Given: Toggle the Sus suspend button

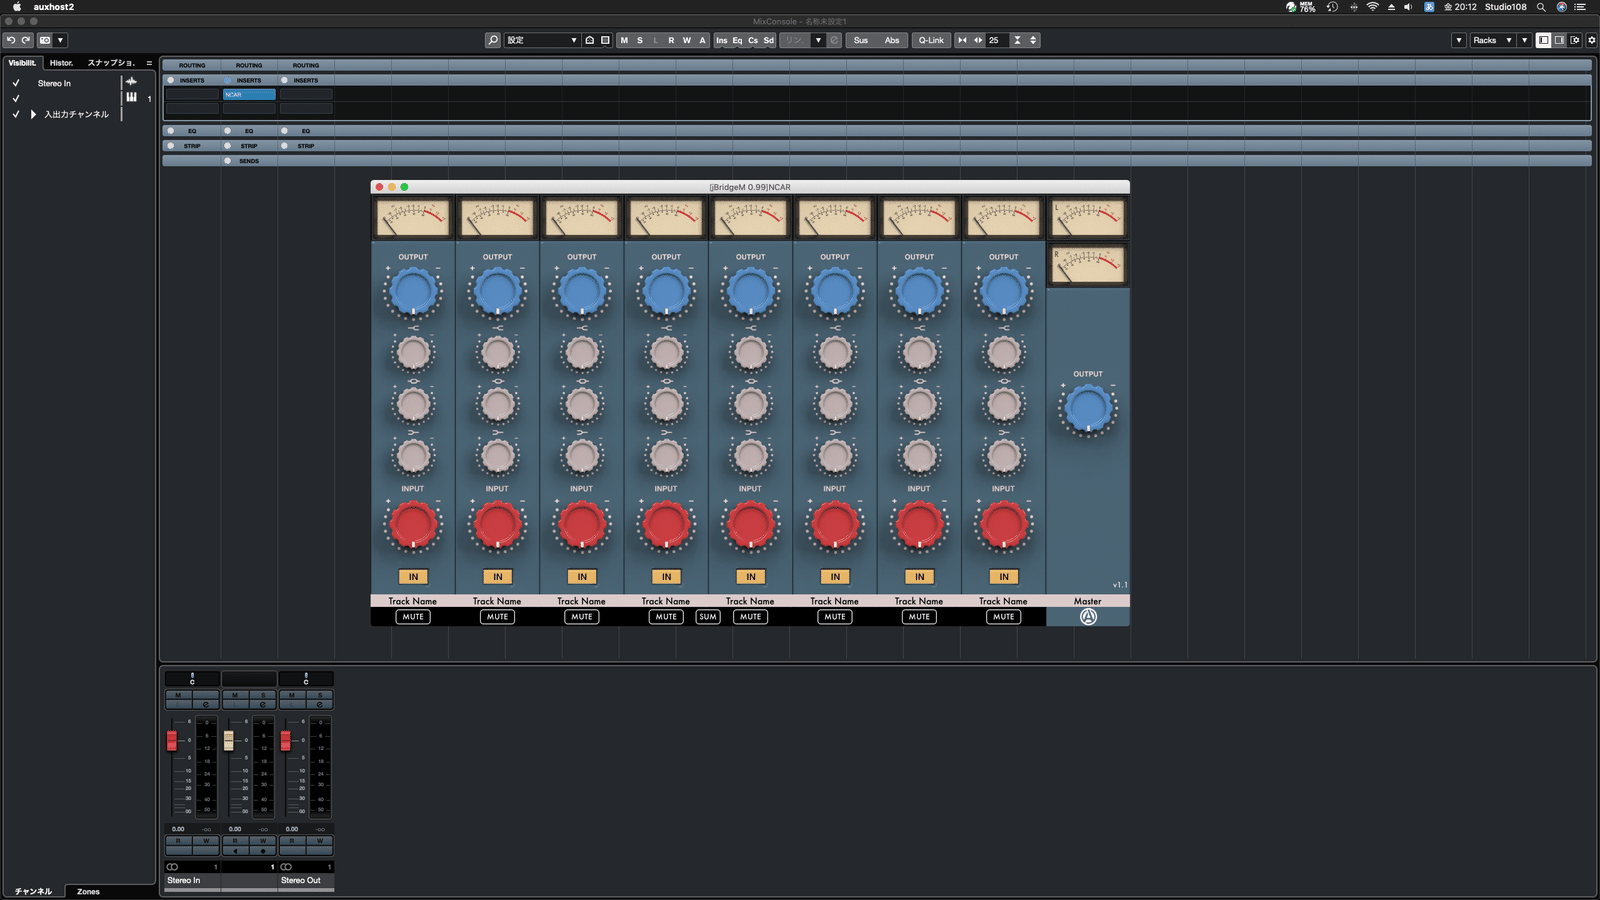Looking at the screenshot, I should [861, 40].
